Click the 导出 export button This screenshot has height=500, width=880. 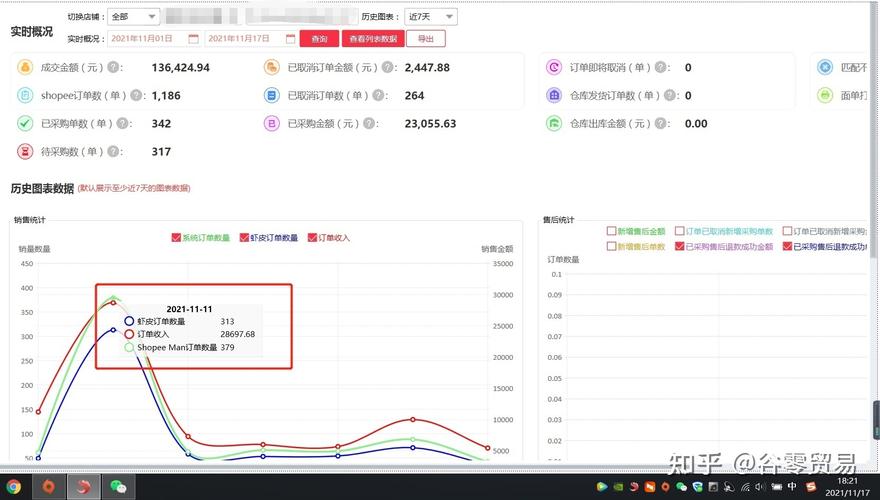[426, 39]
